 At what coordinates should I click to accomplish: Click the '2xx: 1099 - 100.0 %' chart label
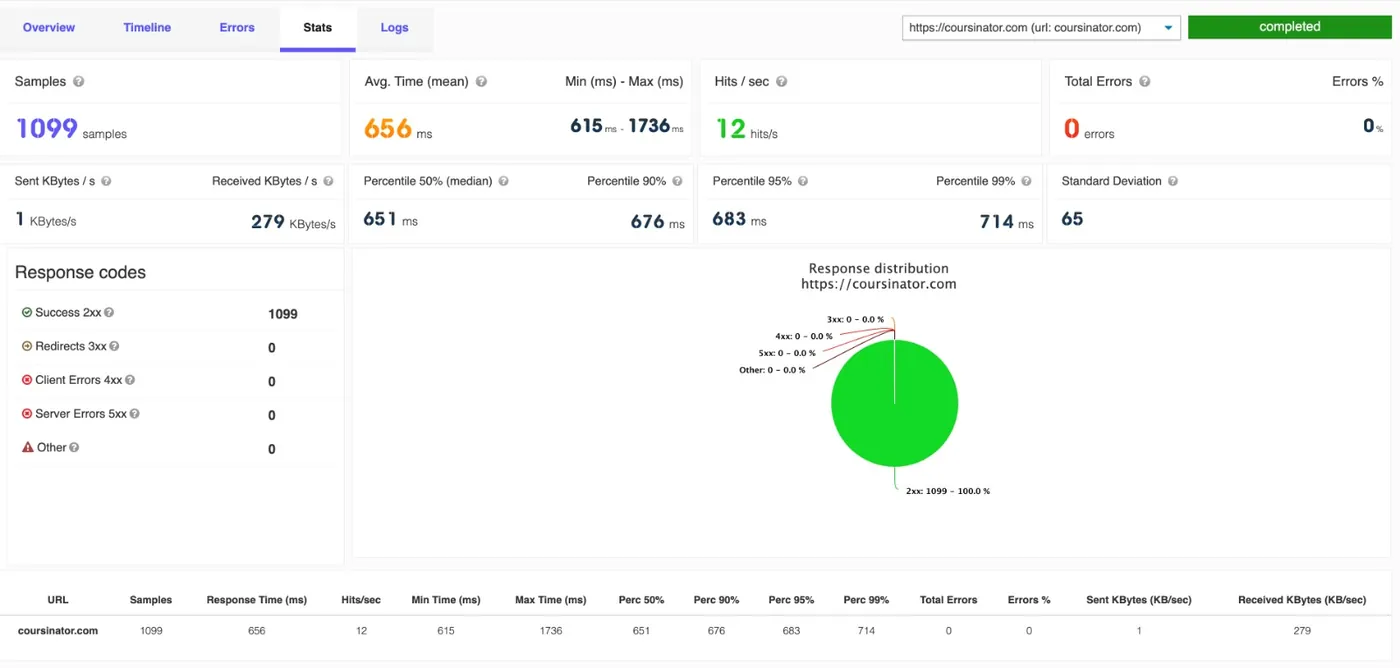pos(948,492)
